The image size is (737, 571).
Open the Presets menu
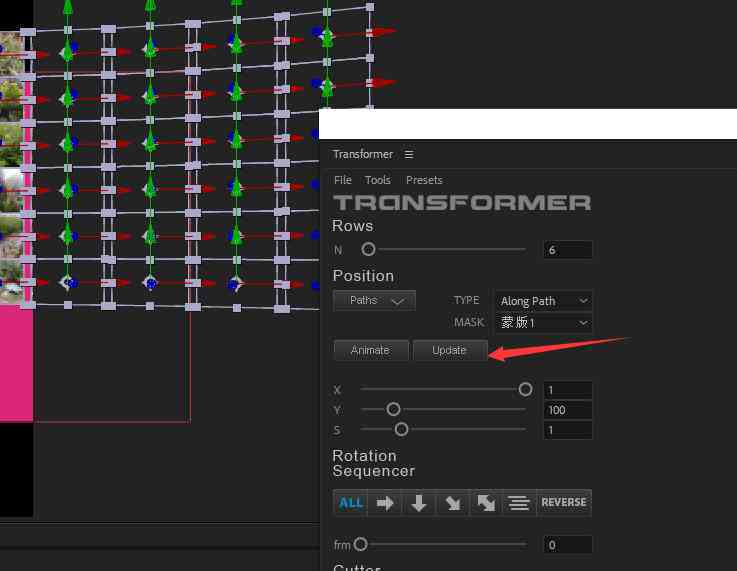(424, 180)
